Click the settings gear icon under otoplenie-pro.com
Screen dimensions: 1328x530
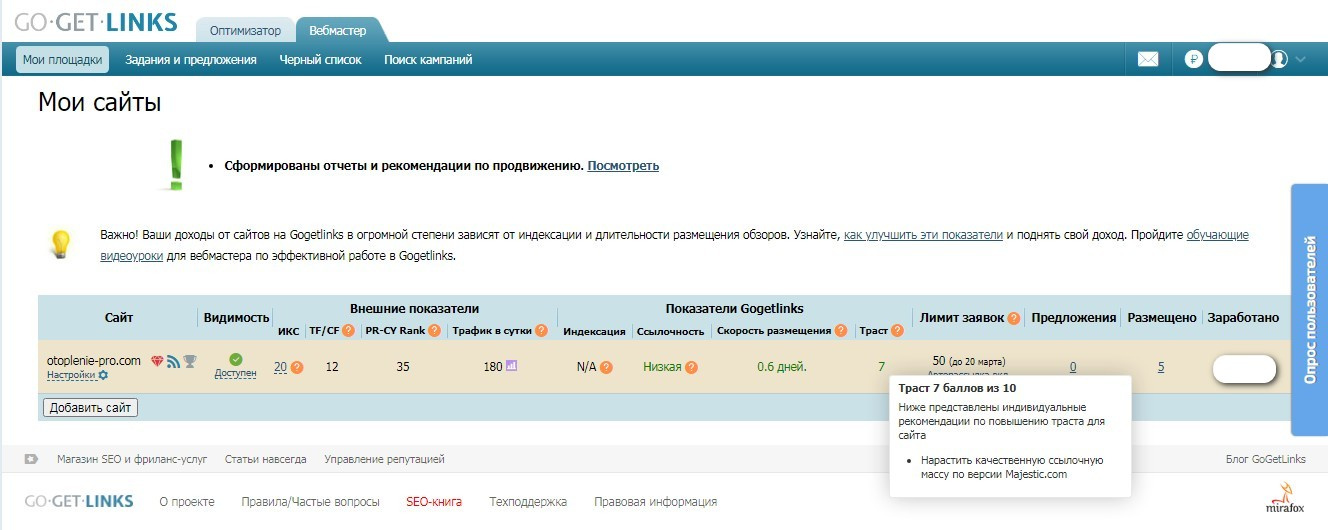tap(103, 375)
